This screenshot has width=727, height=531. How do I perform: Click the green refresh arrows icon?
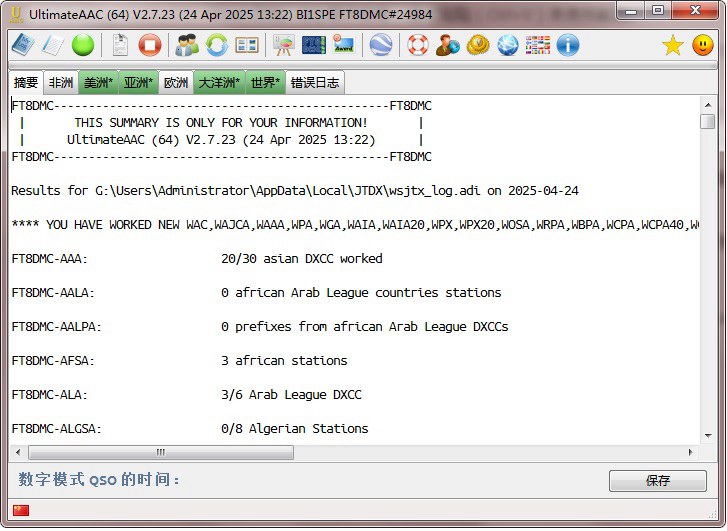217,45
